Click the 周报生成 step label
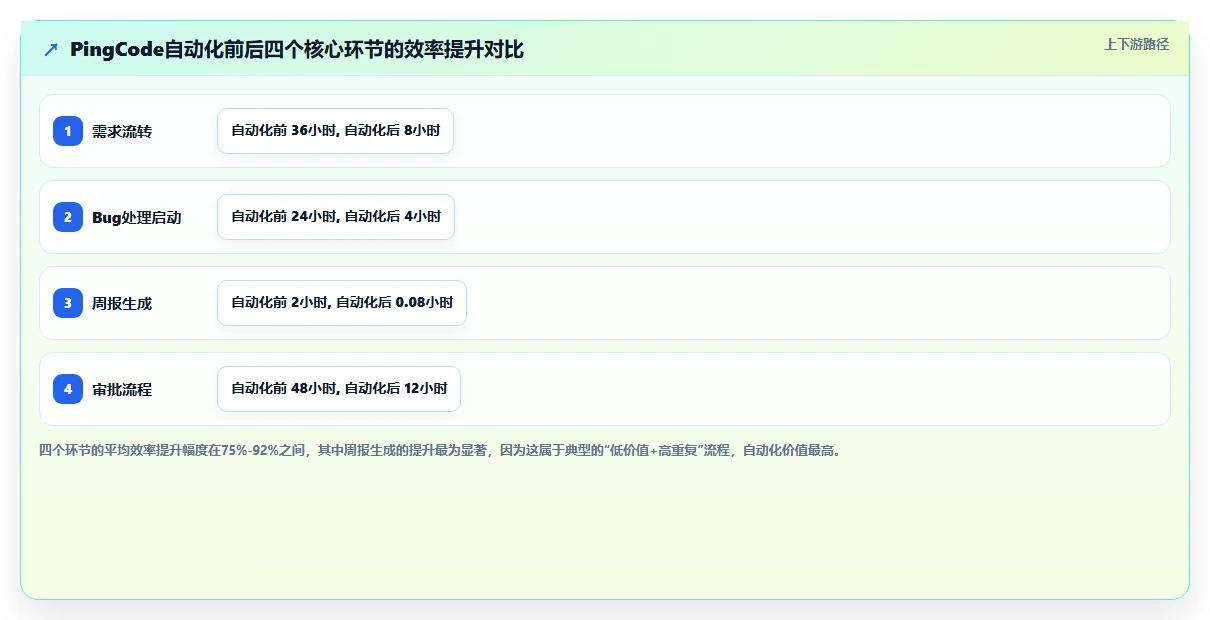Image resolution: width=1210 pixels, height=620 pixels. [122, 303]
